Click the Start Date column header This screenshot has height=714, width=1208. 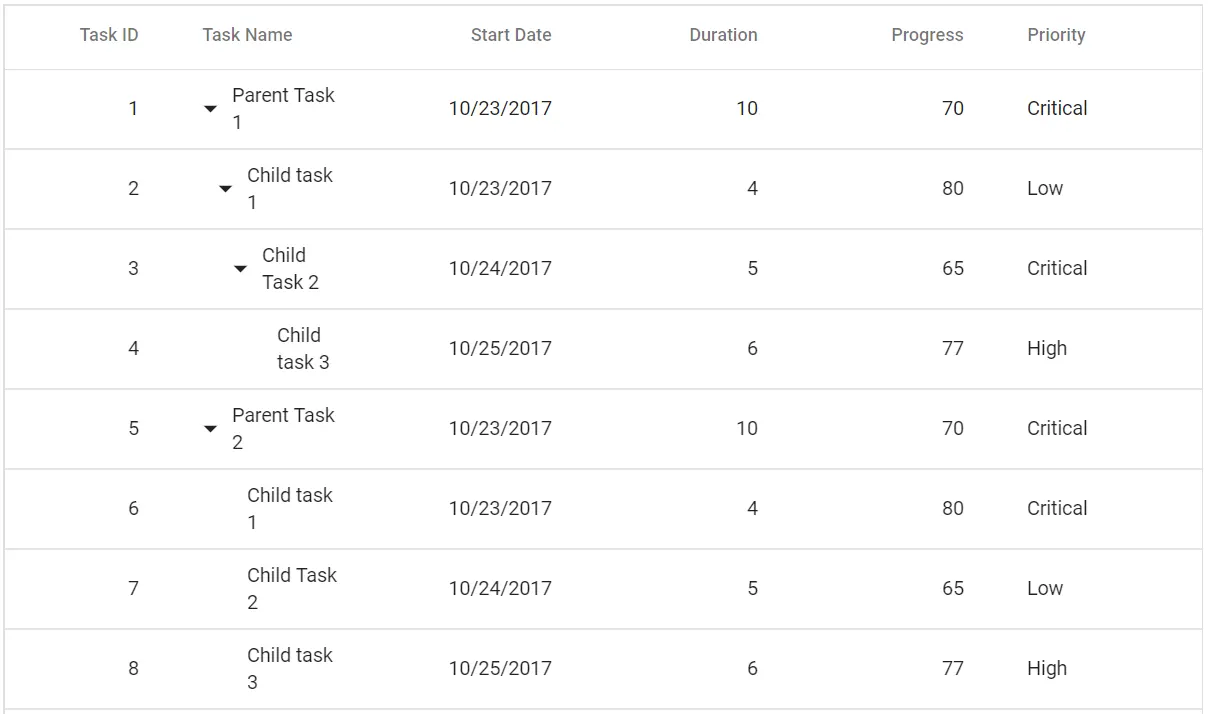[x=510, y=35]
